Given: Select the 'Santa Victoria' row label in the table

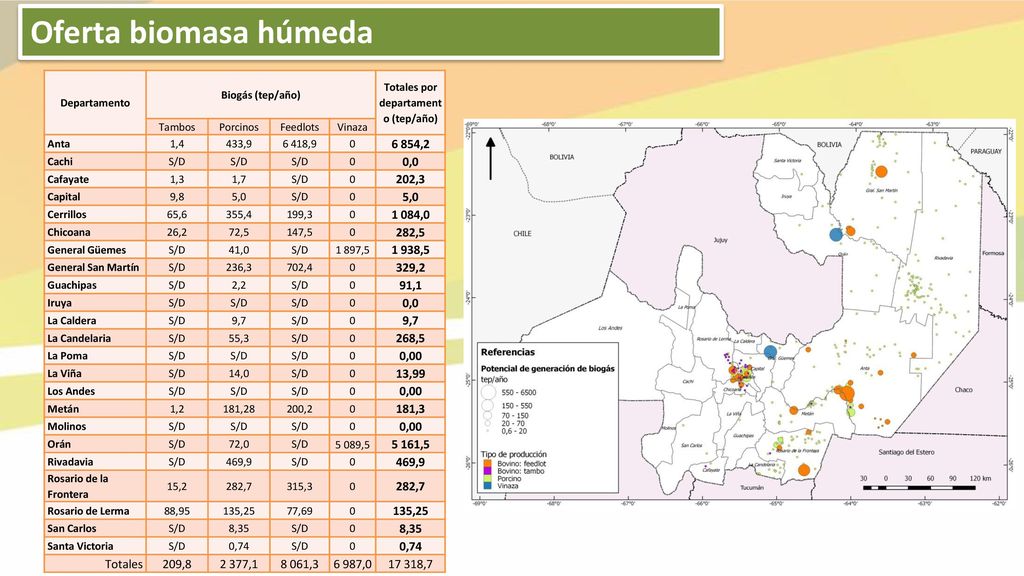Looking at the screenshot, I should tap(80, 546).
